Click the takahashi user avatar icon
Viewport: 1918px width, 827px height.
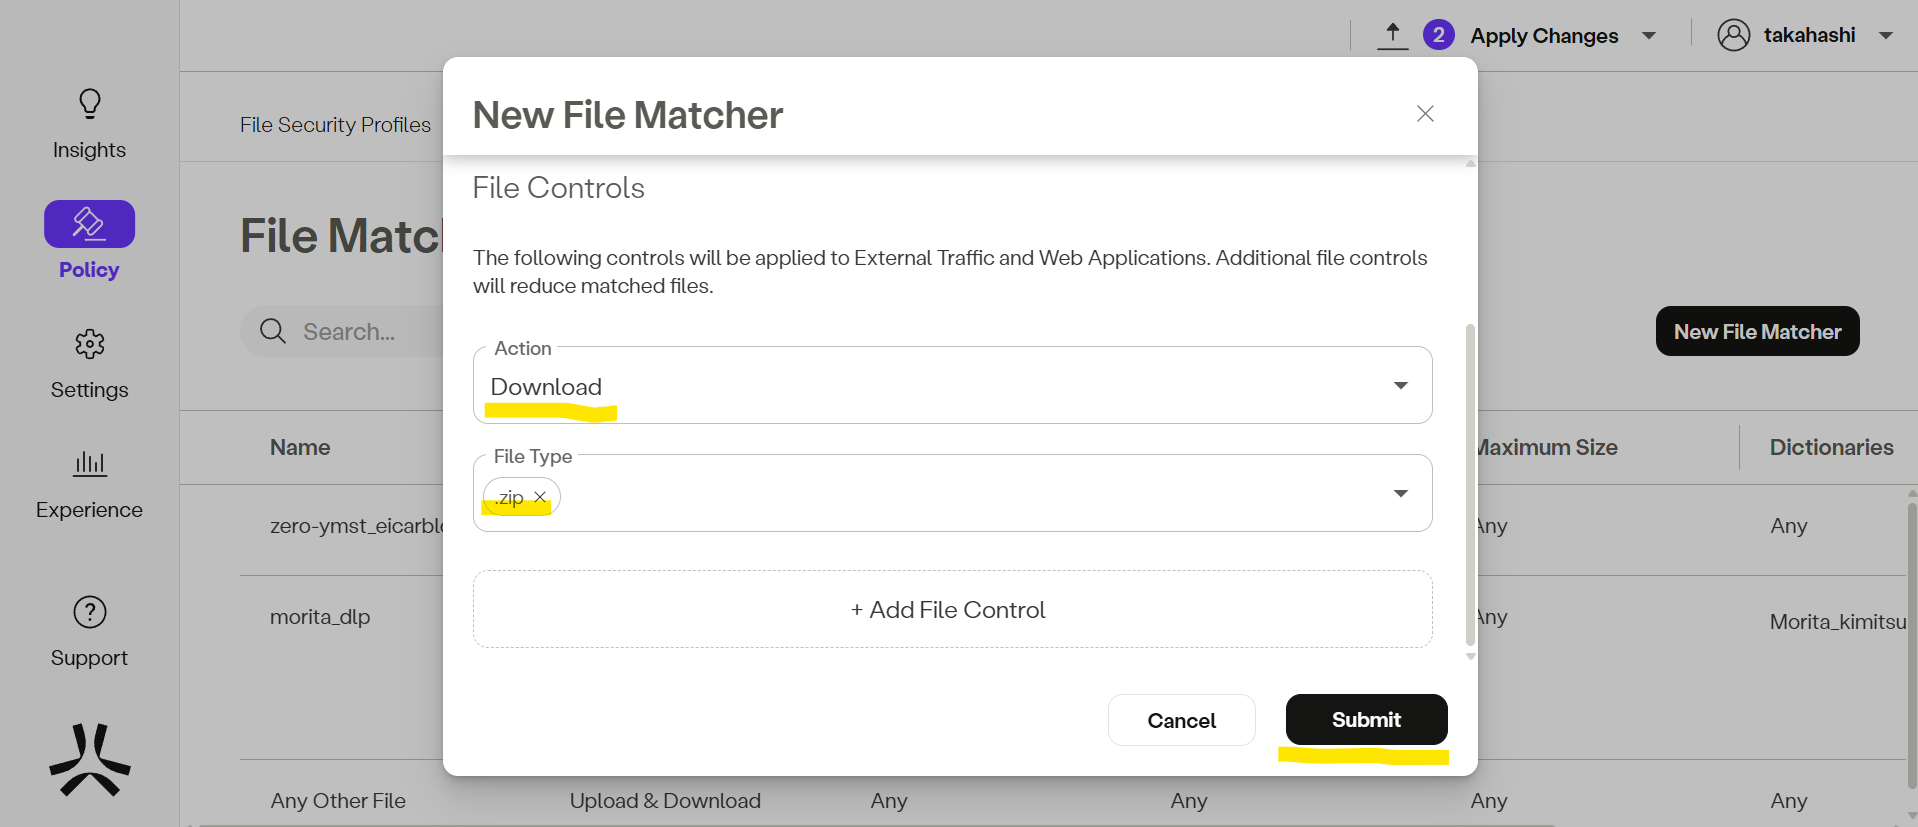click(x=1733, y=35)
